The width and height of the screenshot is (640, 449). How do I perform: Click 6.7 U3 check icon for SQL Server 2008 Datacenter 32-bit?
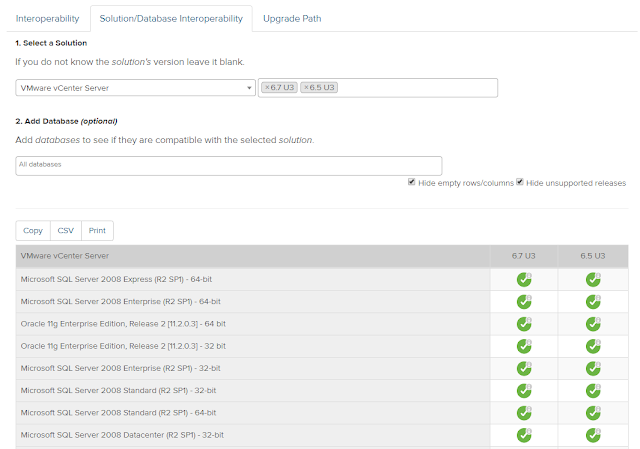coord(524,435)
